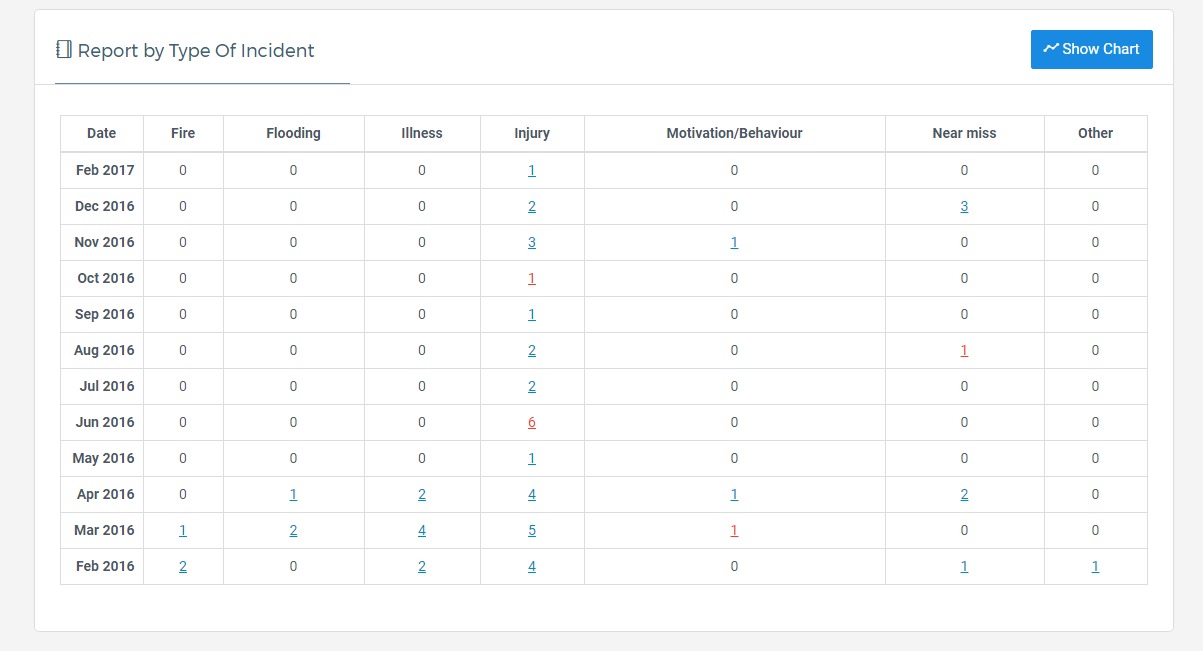This screenshot has height=651, width=1203.
Task: Open Feb 2017 Injury count link
Action: [x=532, y=170]
